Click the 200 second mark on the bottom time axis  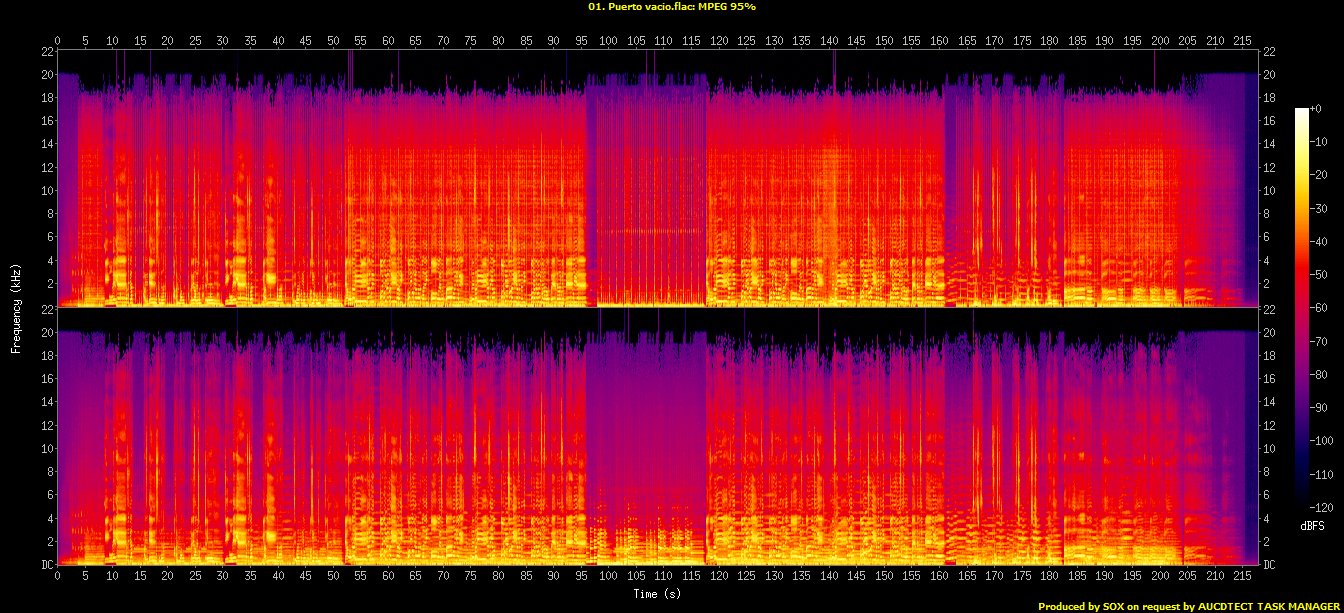1159,576
